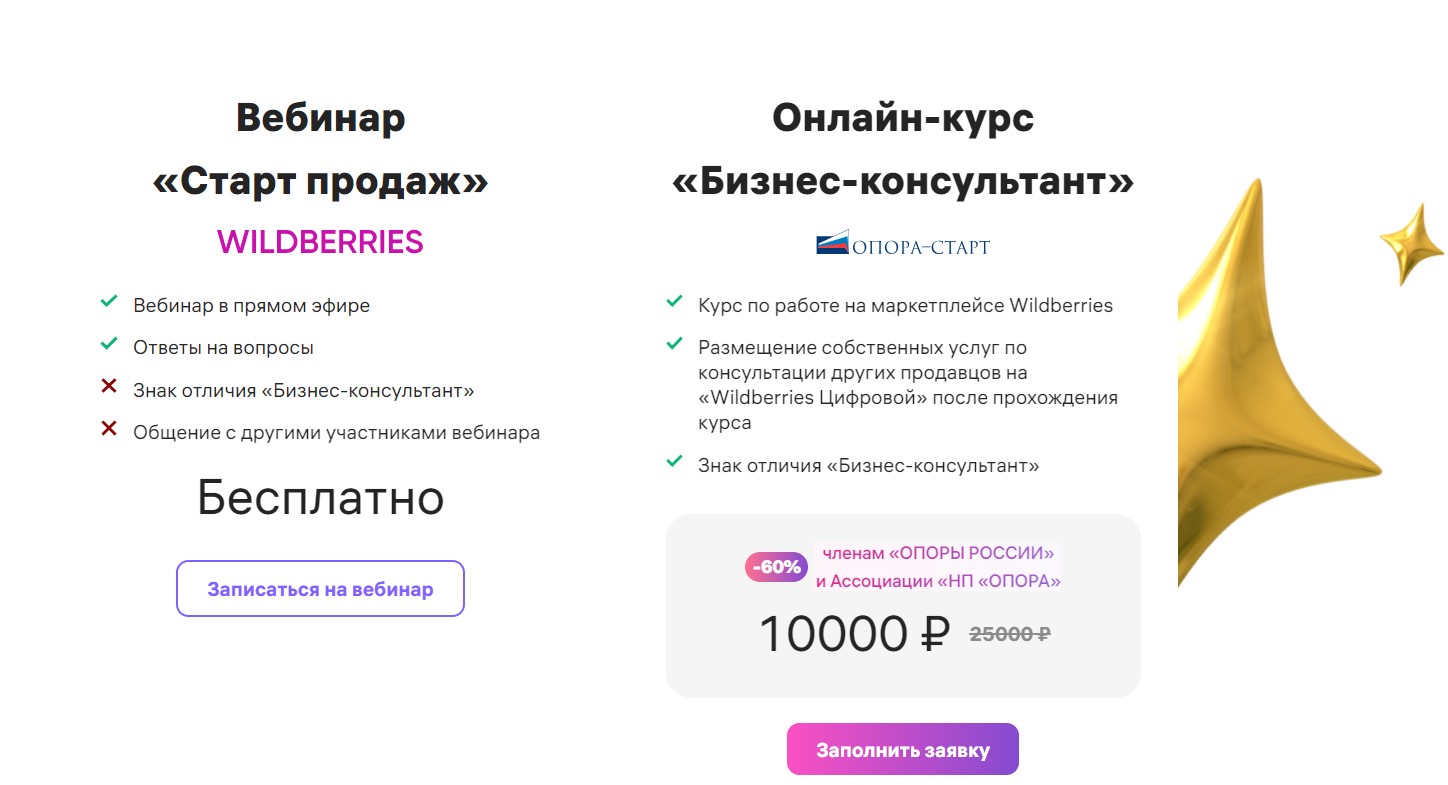Image resolution: width=1448 pixels, height=785 pixels.
Task: Click green checkmark beside Ответы на вопросы
Action: 109,344
